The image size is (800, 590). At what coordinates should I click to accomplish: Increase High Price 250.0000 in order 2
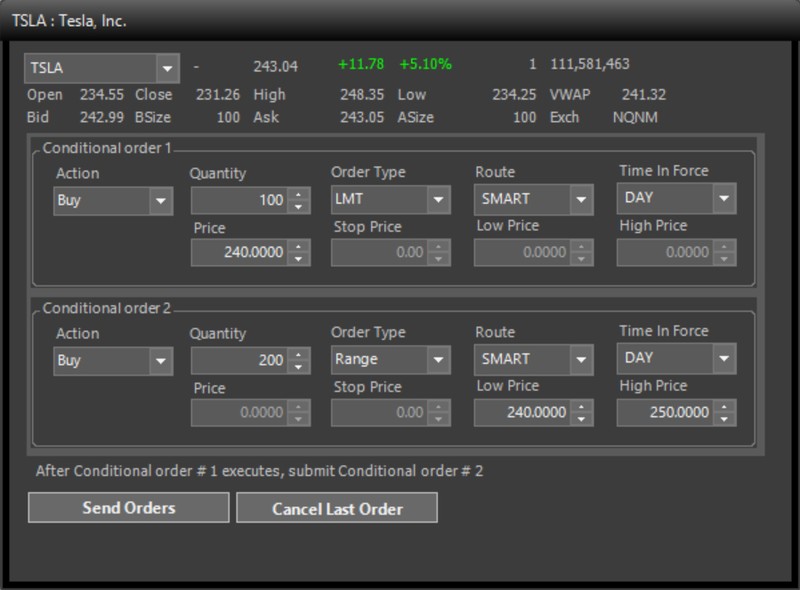click(x=724, y=407)
